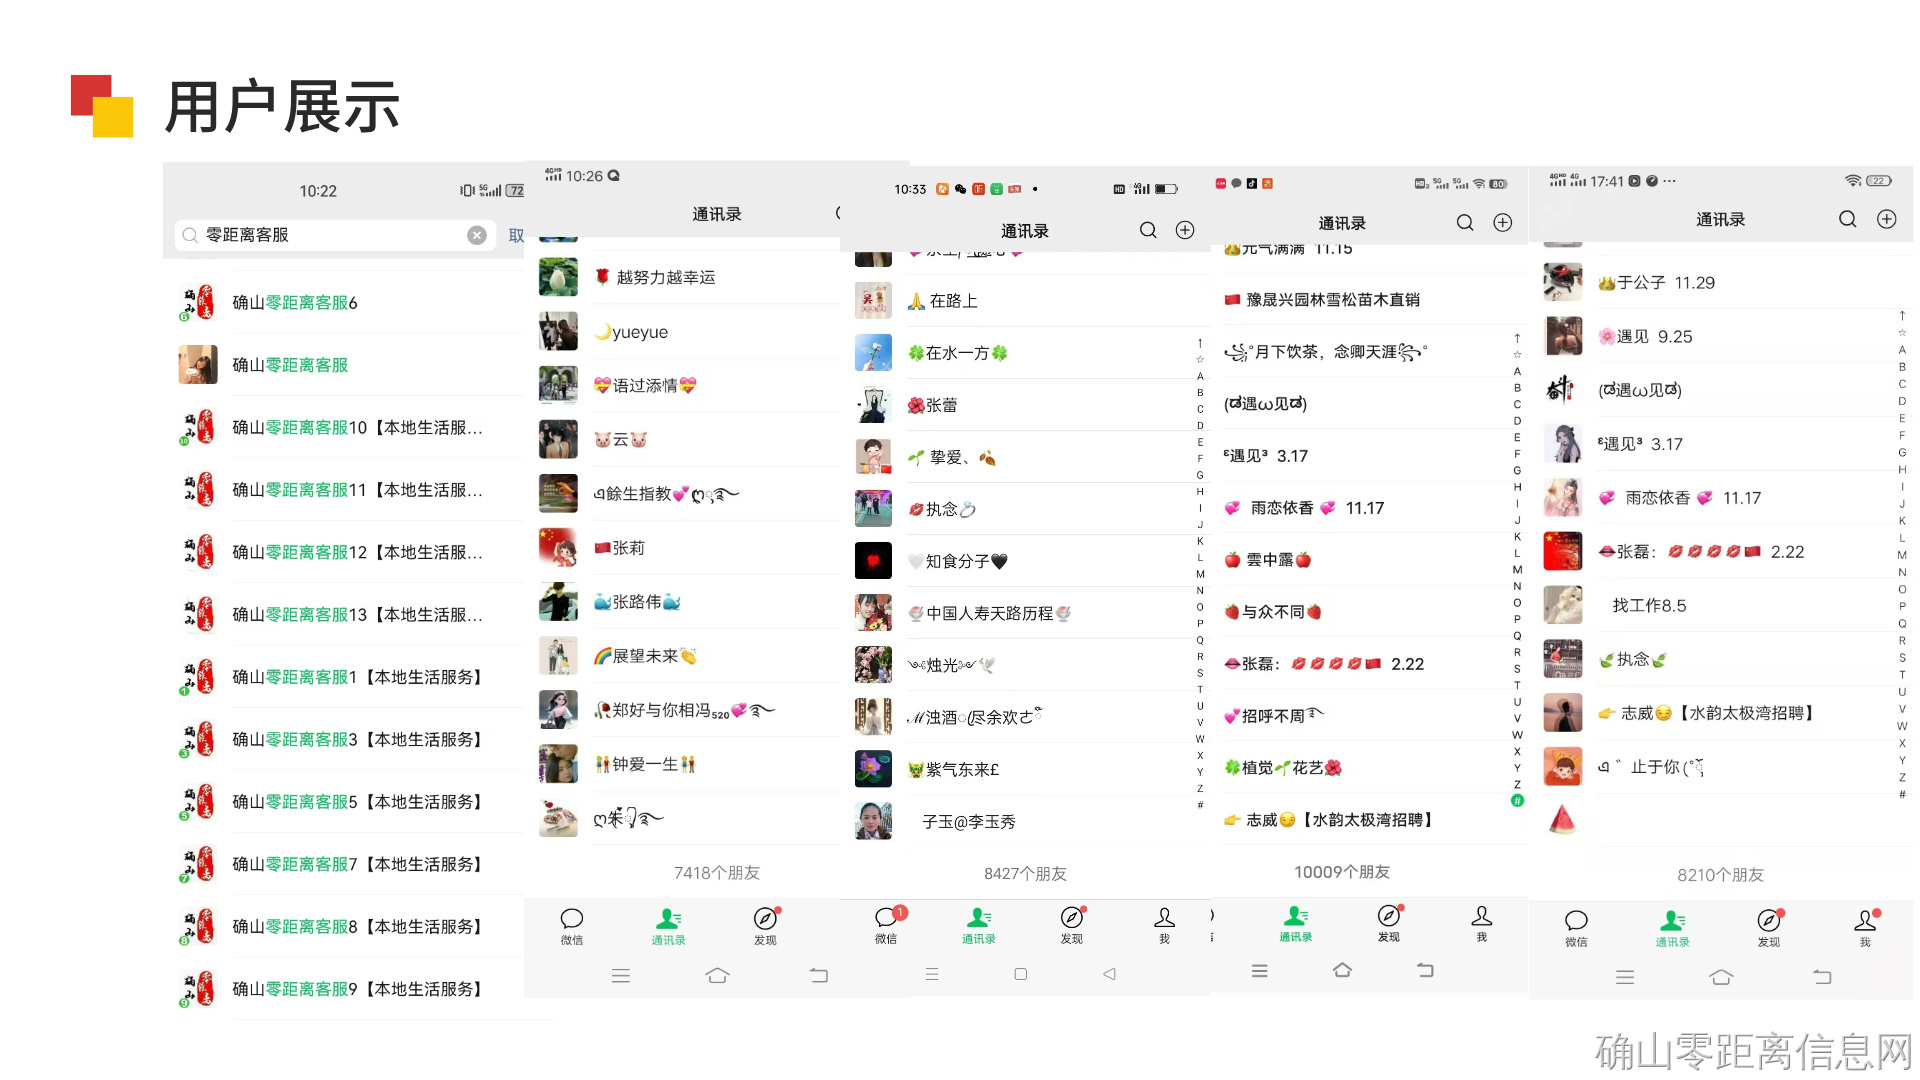Tap the avatar beside 张莉
1920x1080 pixels.
click(558, 547)
